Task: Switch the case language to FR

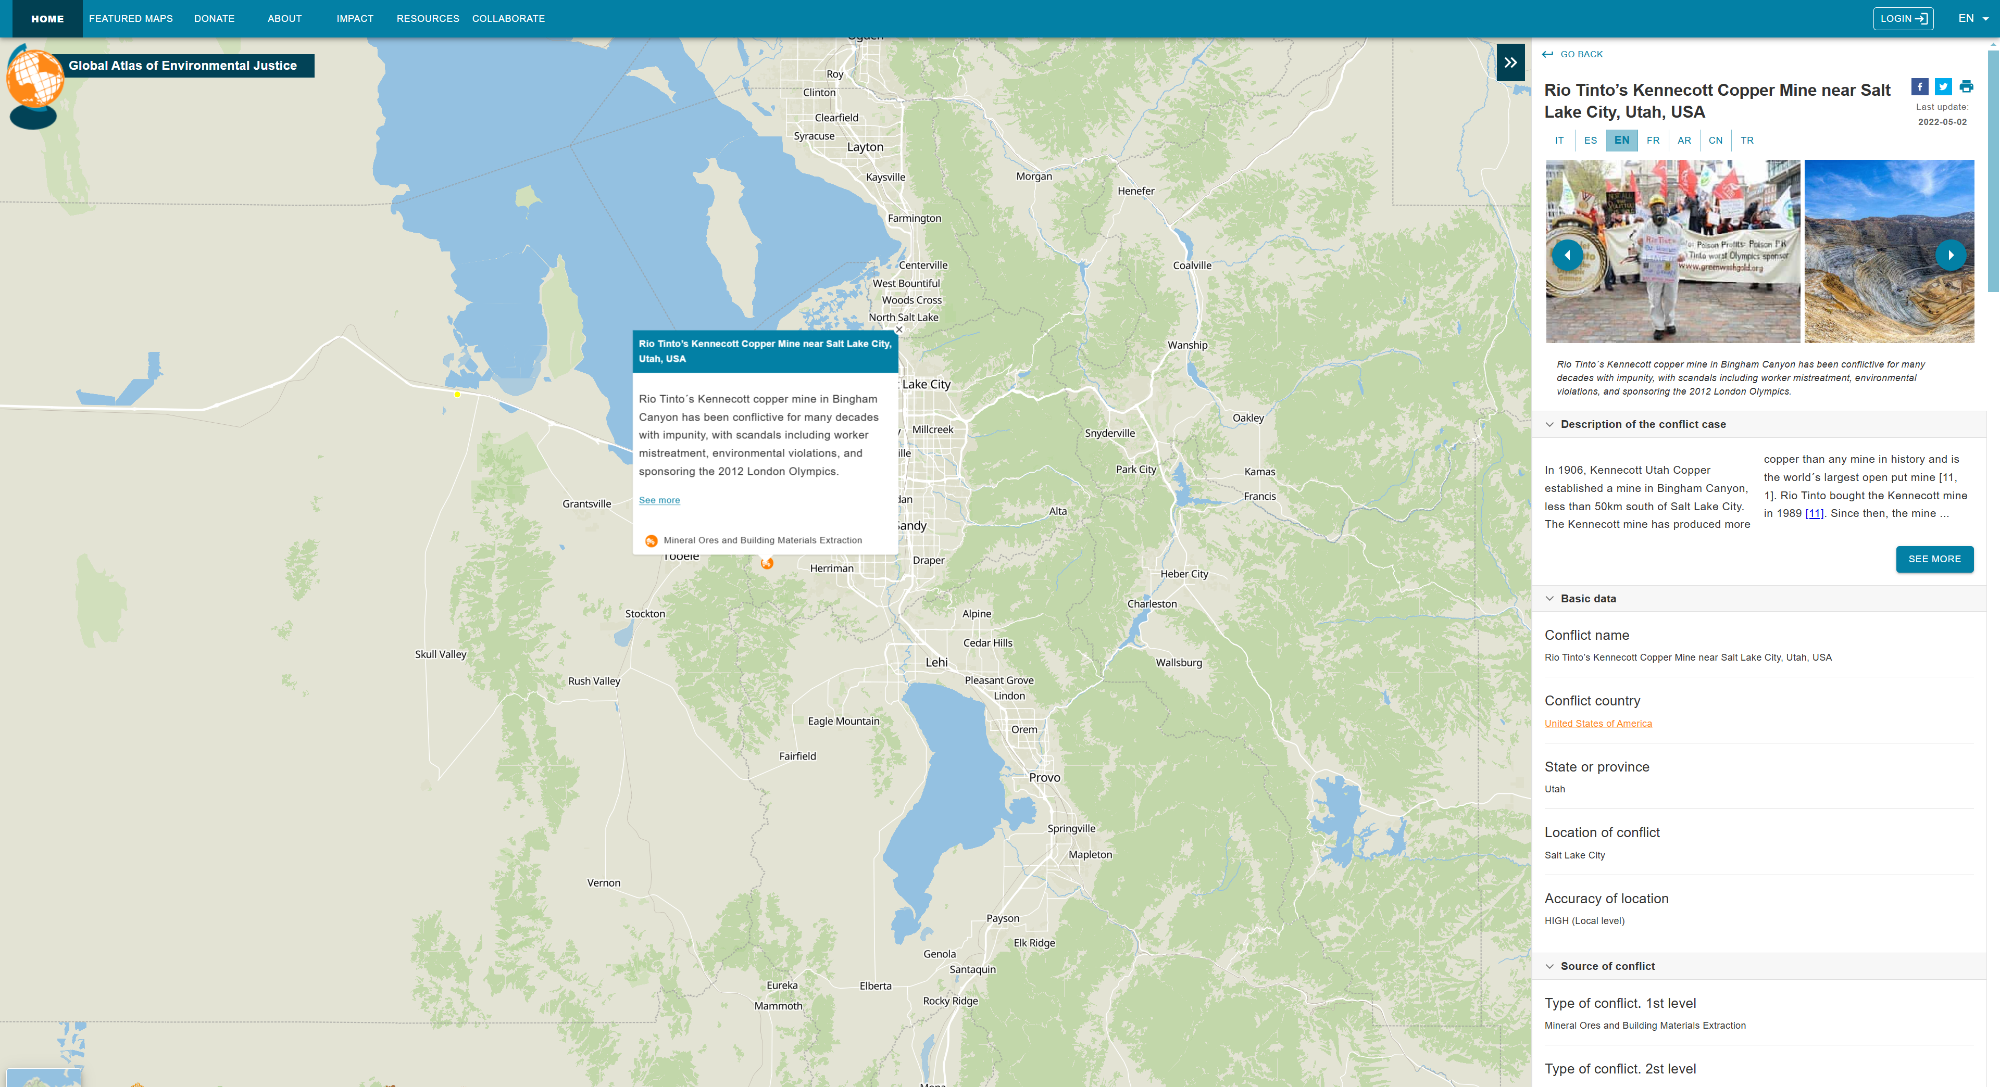Action: [1653, 141]
